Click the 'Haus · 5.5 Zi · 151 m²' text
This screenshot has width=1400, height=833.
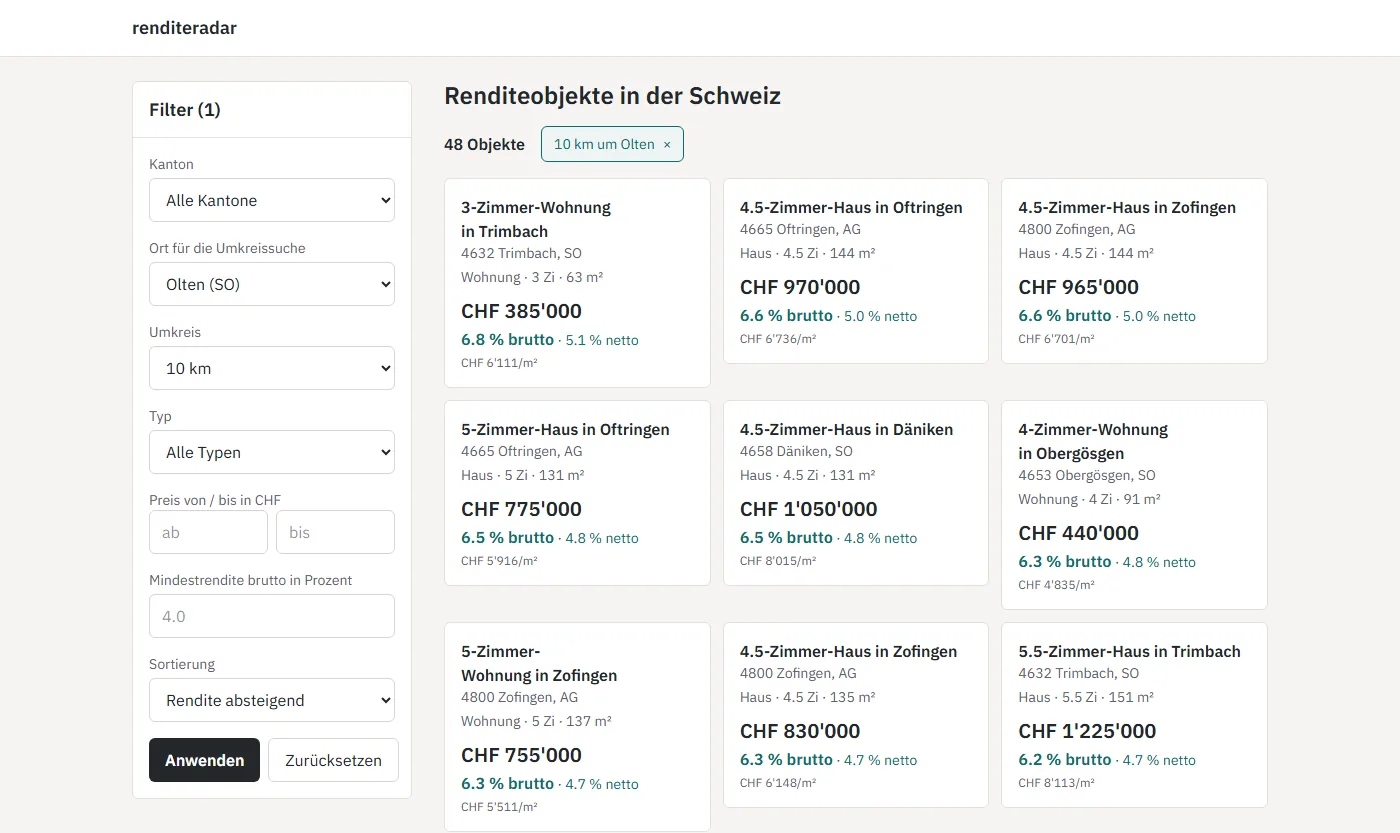coord(1086,697)
